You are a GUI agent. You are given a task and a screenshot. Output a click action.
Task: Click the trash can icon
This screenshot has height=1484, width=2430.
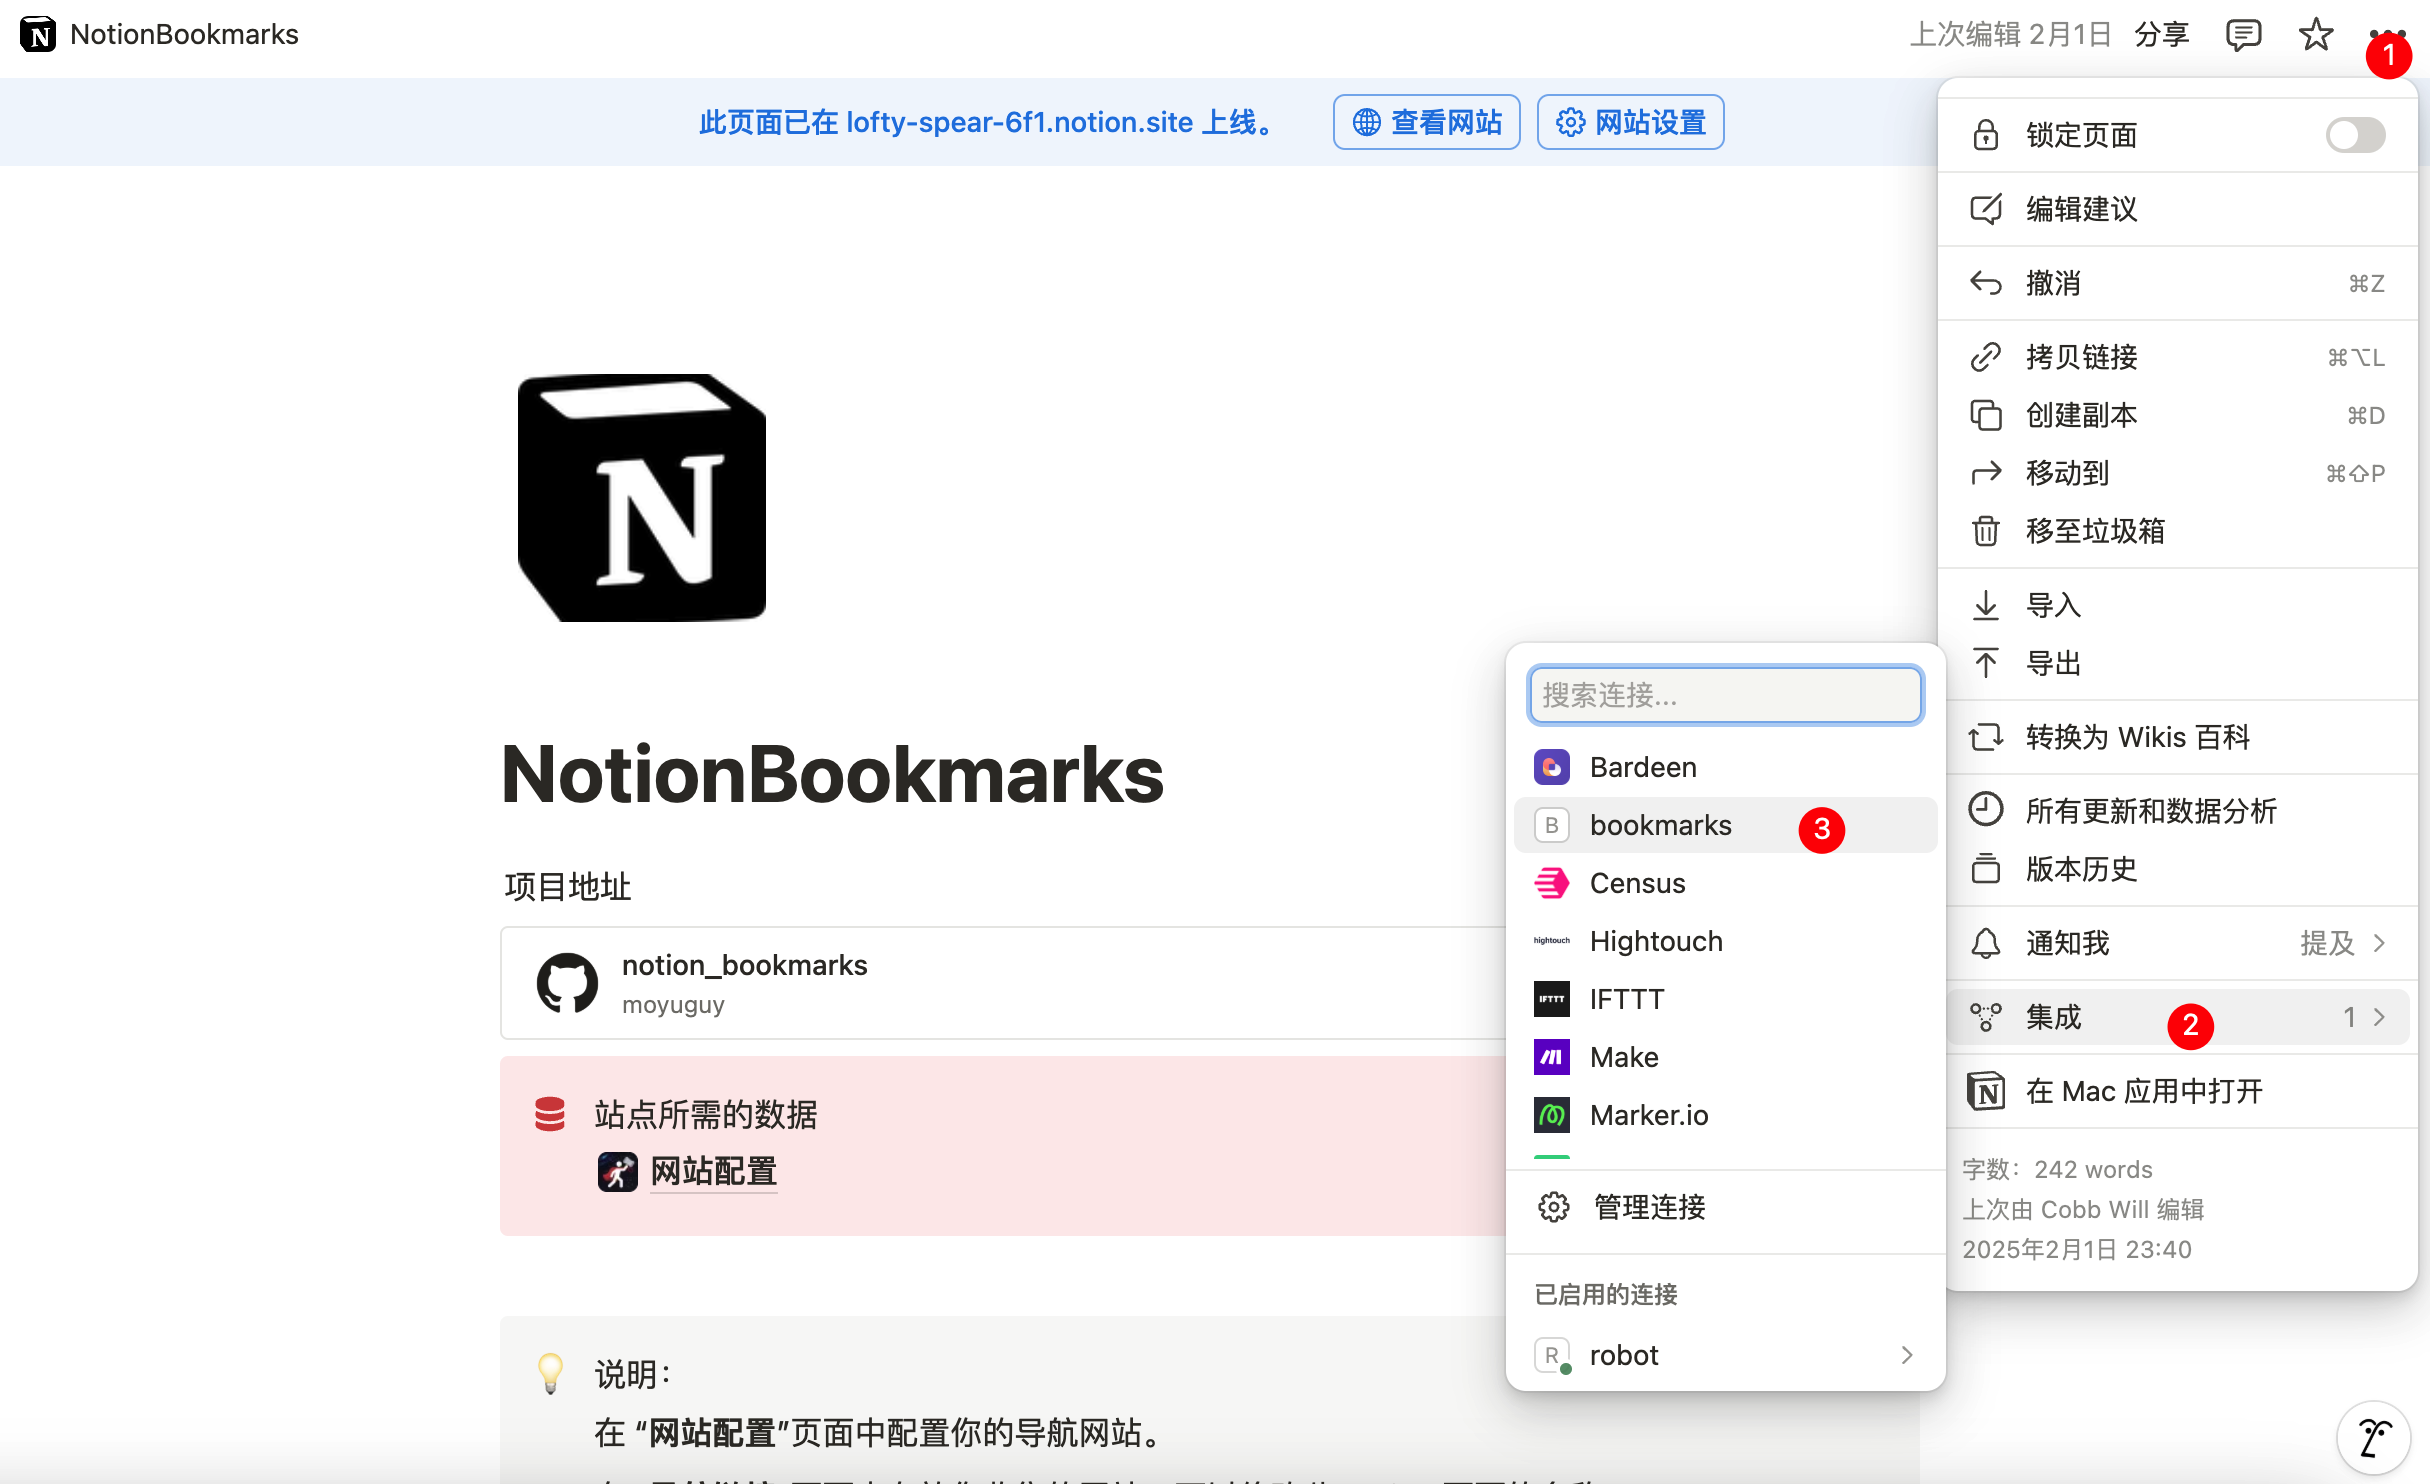tap(1985, 531)
